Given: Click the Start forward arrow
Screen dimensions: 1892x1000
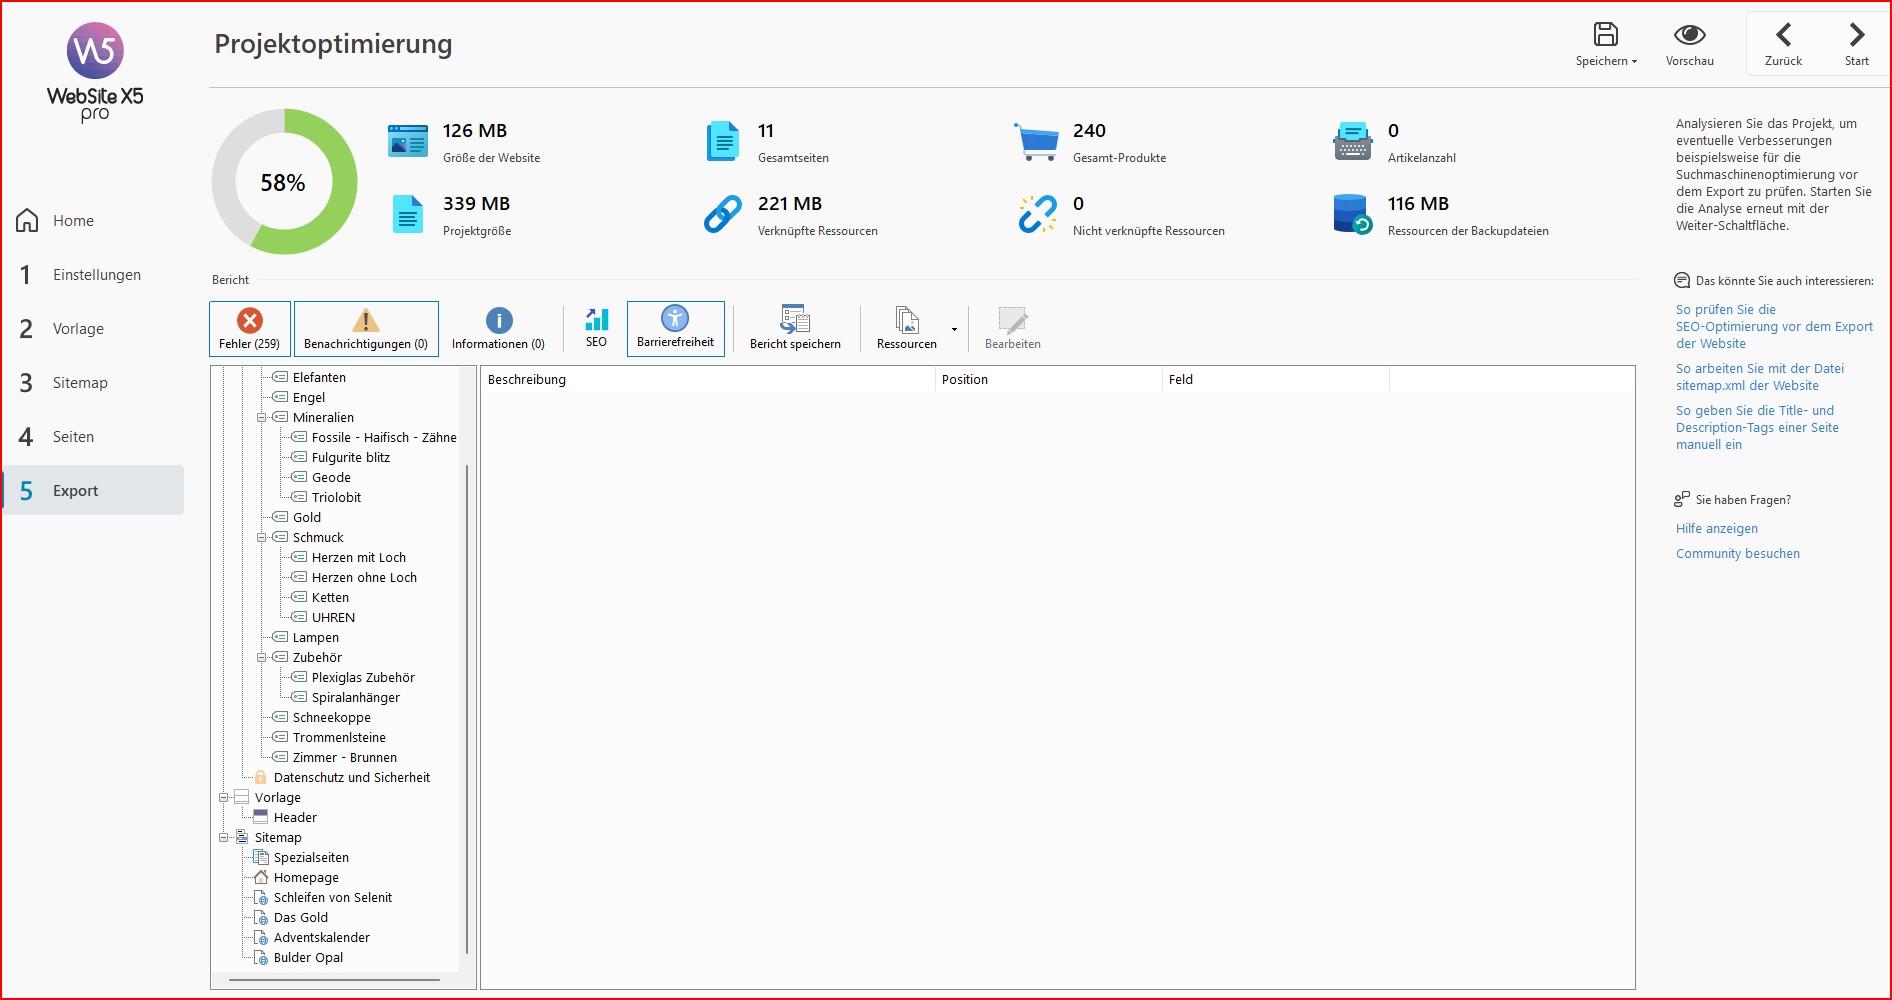Looking at the screenshot, I should [x=1856, y=36].
